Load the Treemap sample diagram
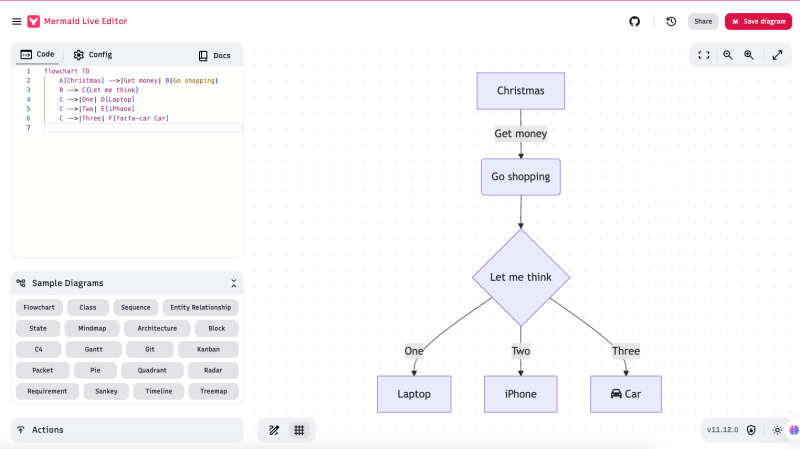This screenshot has height=449, width=800. [x=213, y=391]
